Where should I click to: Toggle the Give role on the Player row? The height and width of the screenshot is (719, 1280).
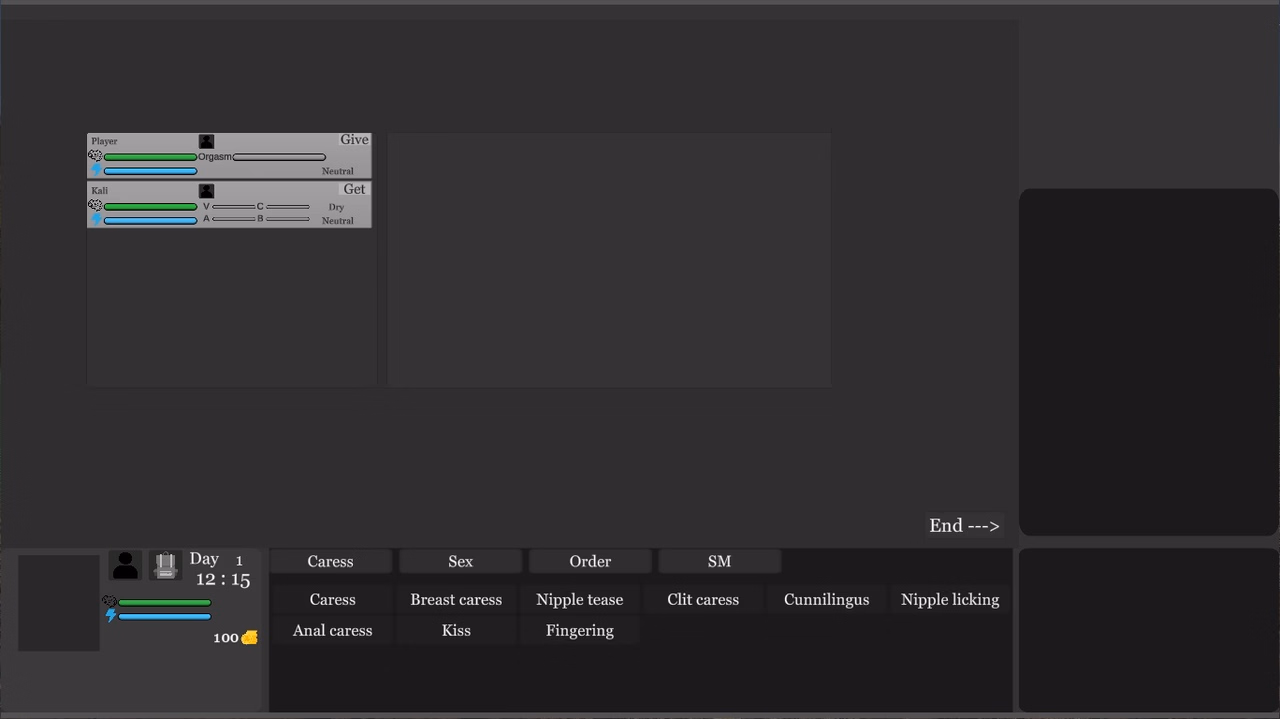[x=354, y=140]
